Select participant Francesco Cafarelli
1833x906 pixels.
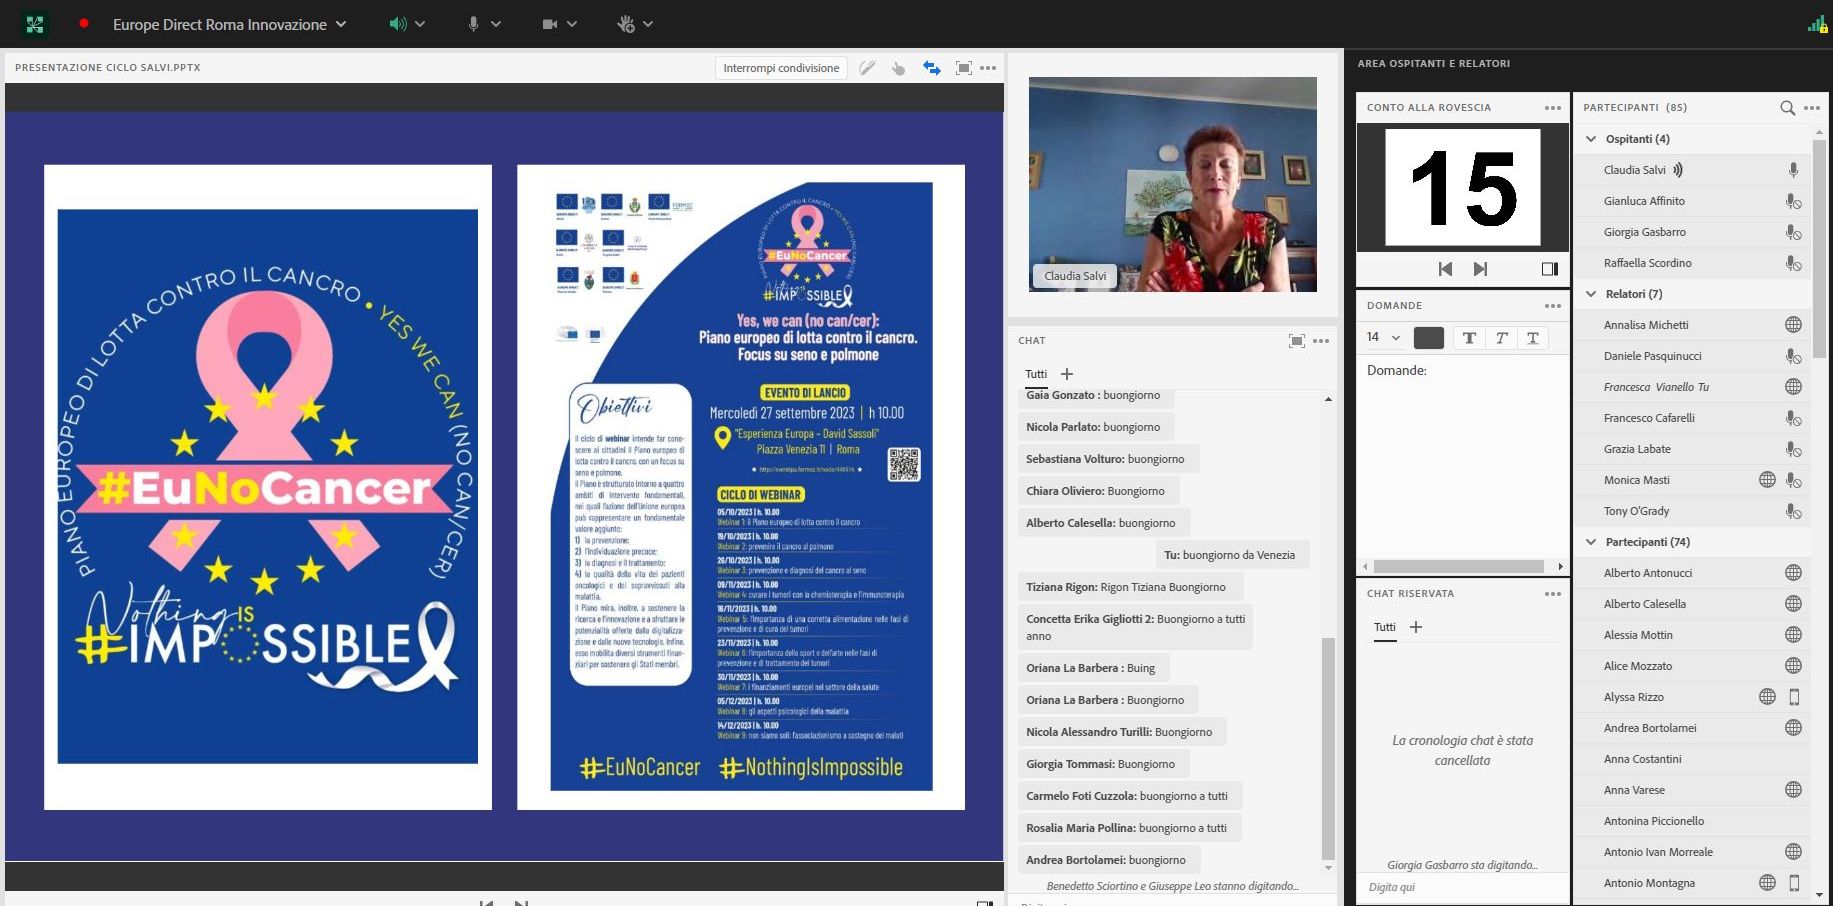pyautogui.click(x=1693, y=418)
